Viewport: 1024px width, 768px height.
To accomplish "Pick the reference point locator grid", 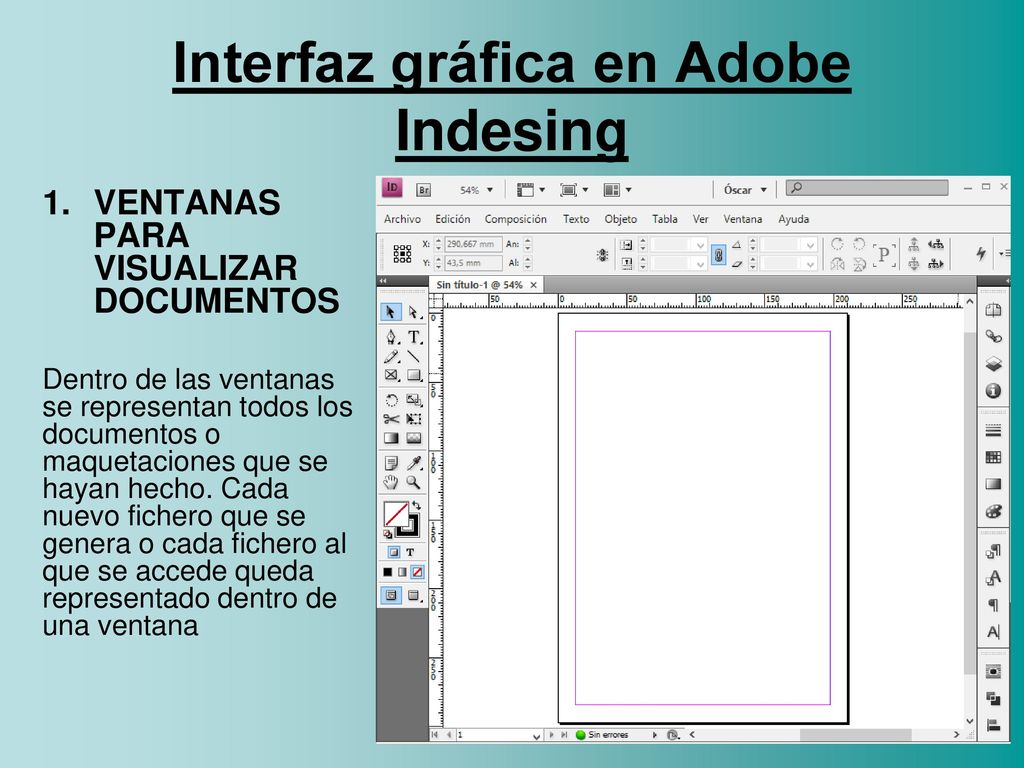I will tap(402, 254).
